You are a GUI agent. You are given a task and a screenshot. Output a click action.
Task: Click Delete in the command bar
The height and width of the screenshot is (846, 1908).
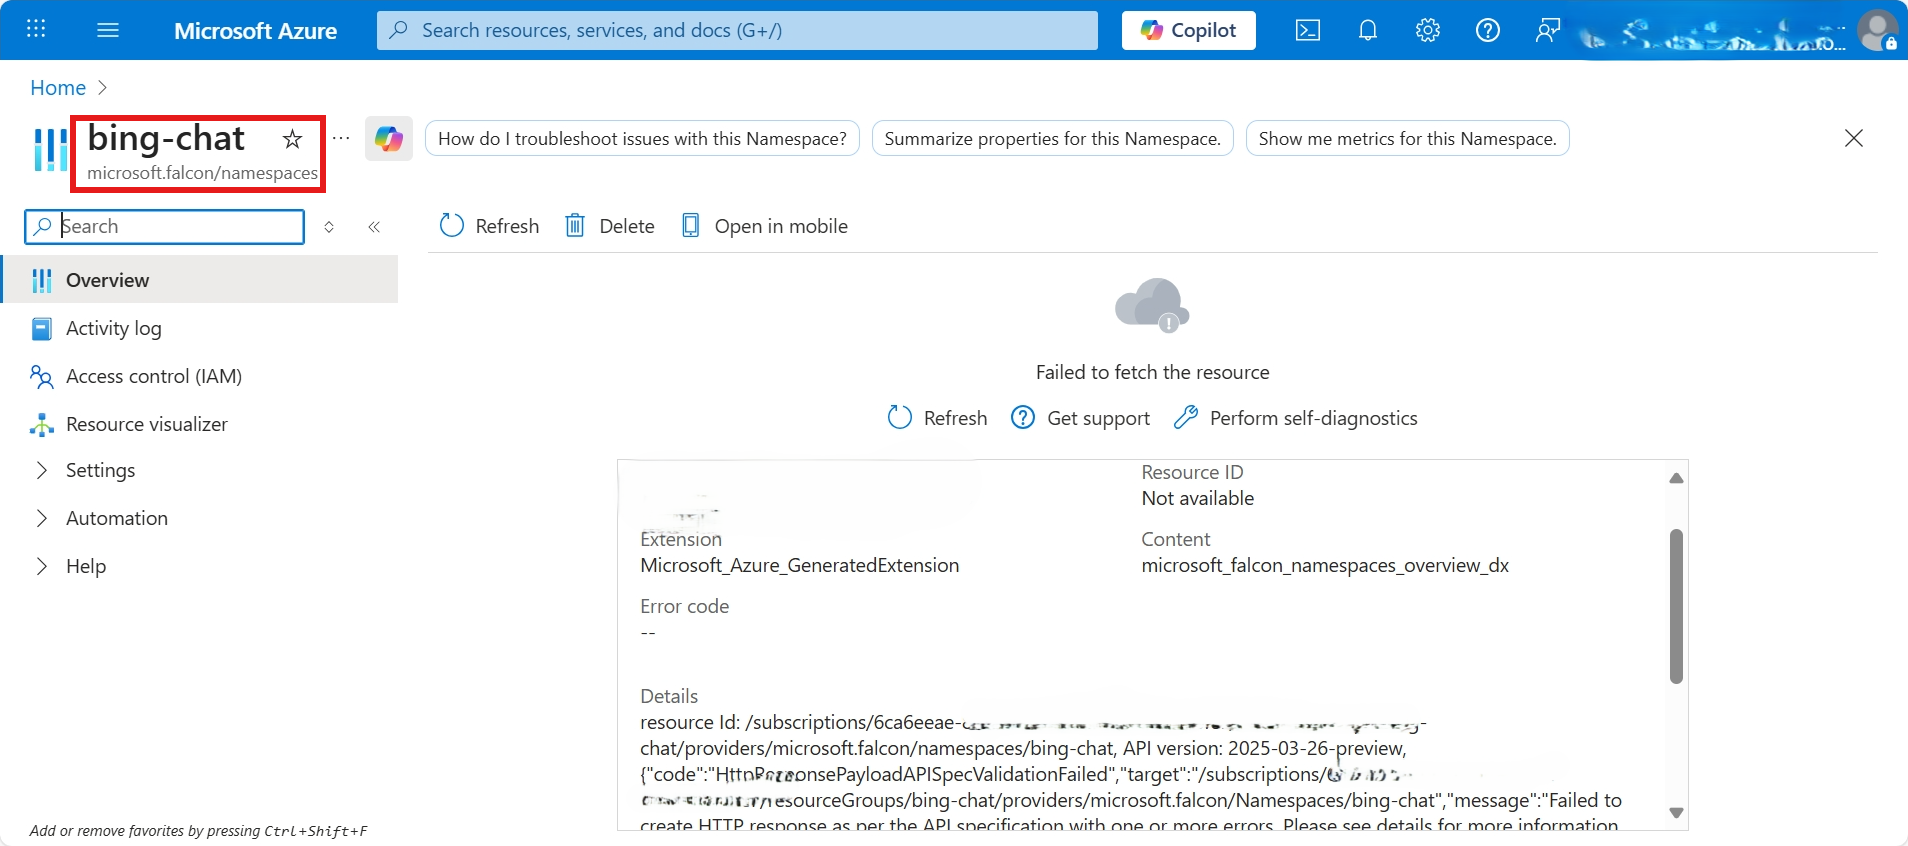[x=610, y=226]
